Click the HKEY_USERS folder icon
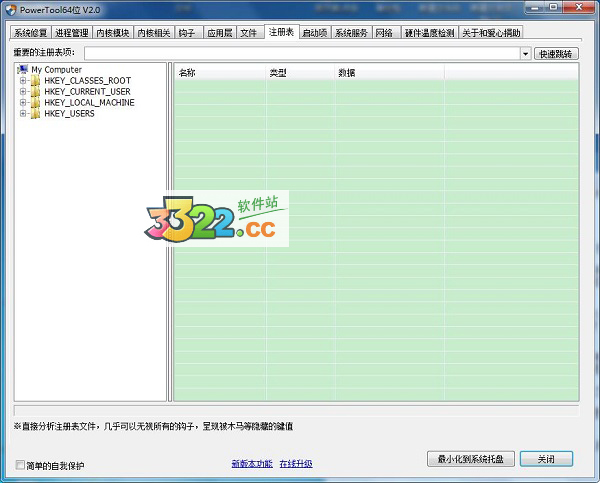This screenshot has width=600, height=483. click(x=35, y=114)
